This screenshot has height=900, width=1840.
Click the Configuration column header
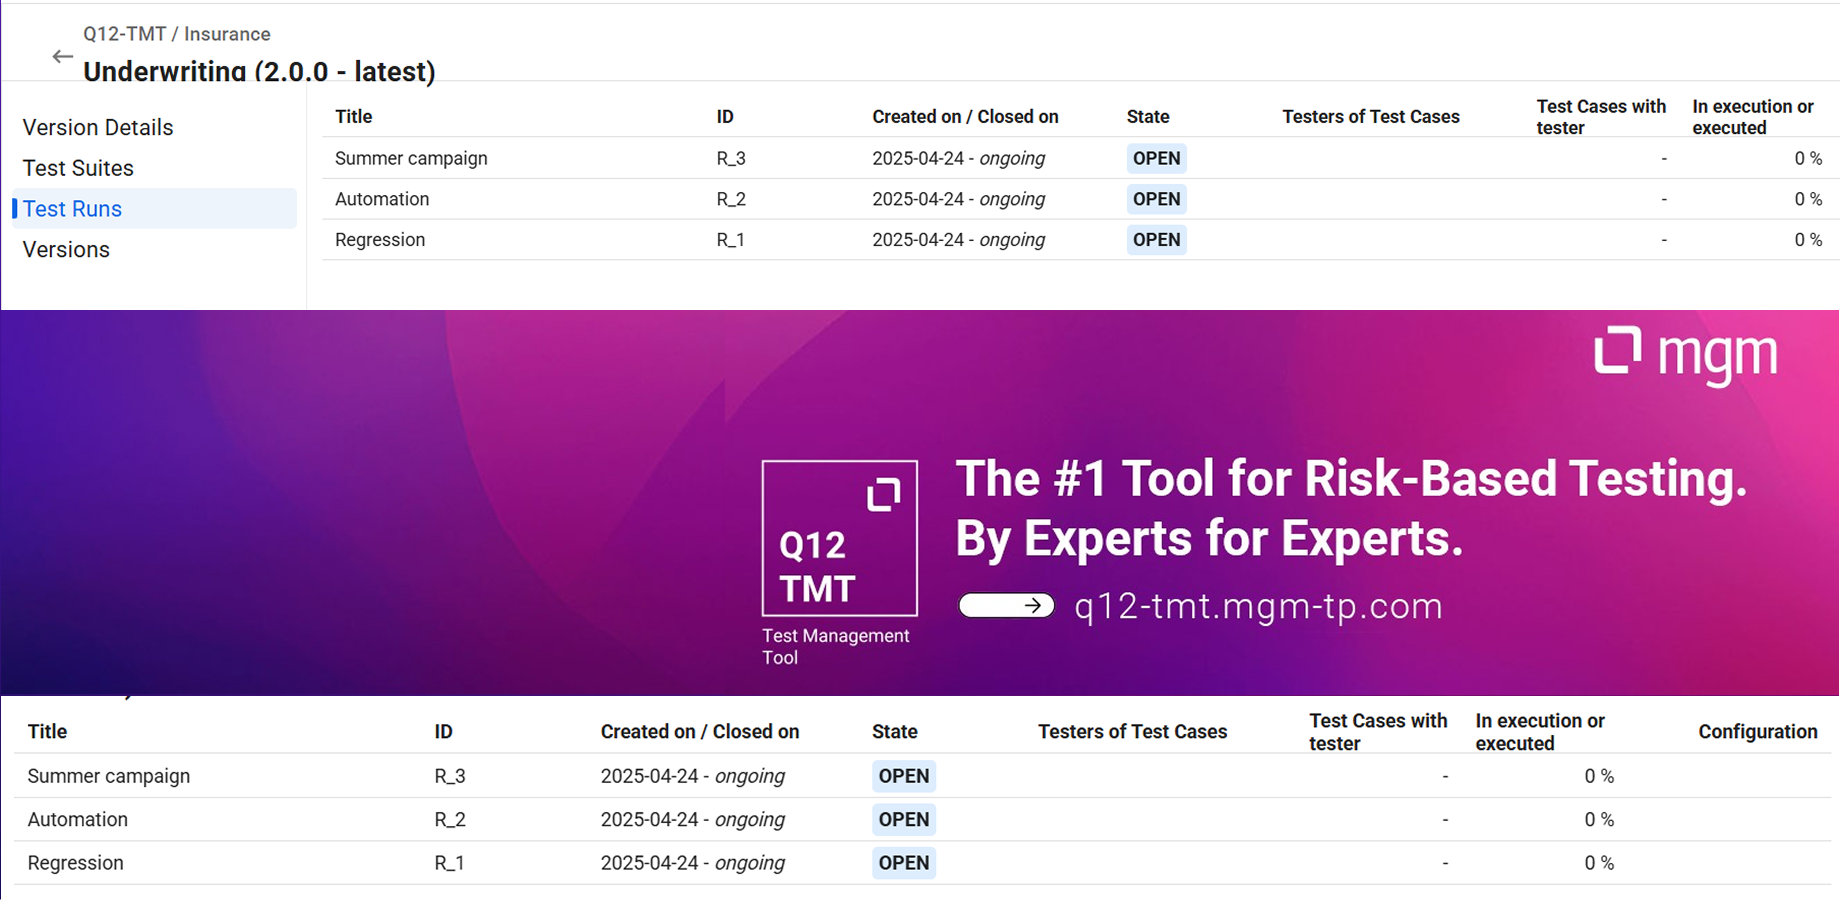tap(1758, 731)
